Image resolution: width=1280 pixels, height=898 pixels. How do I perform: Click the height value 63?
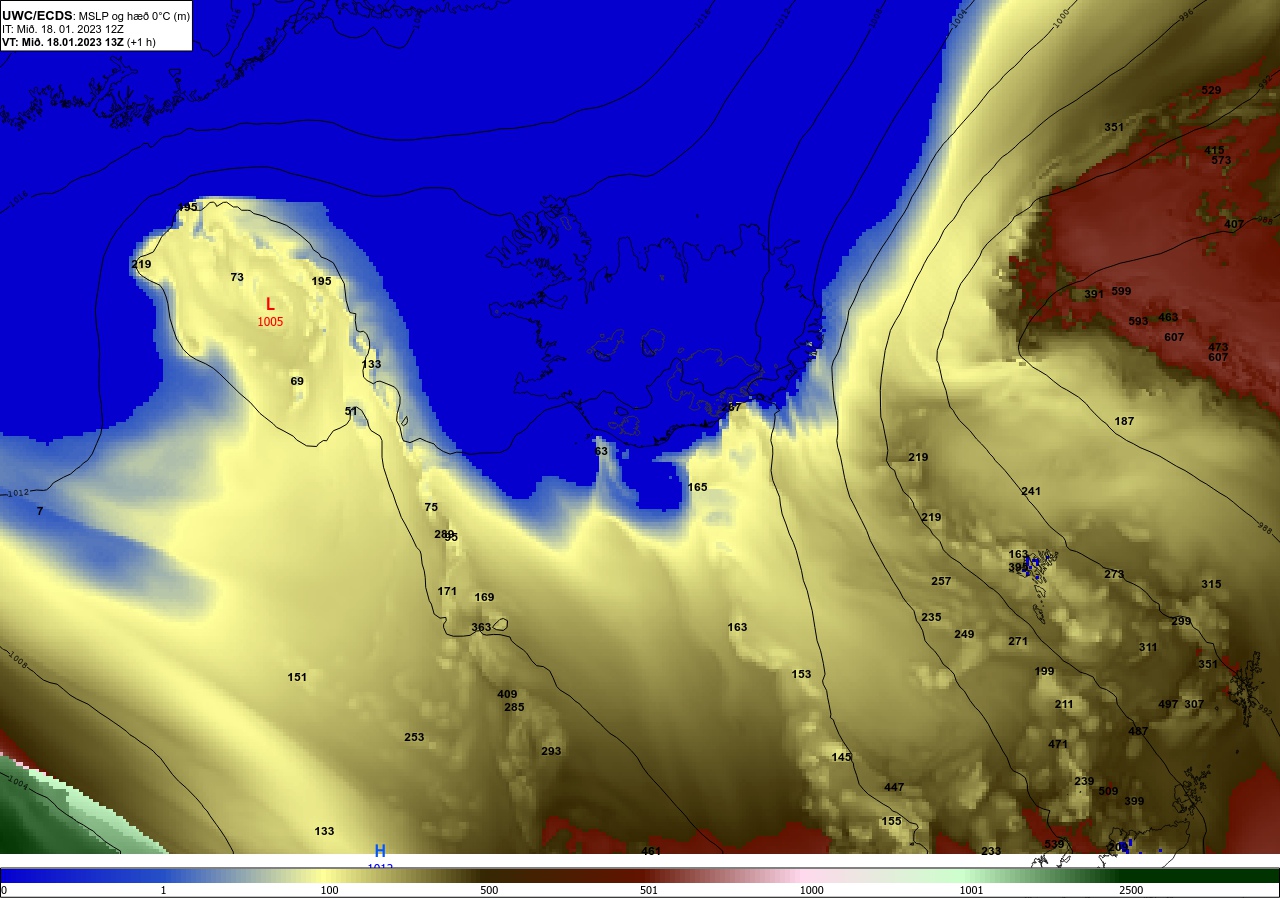tap(601, 452)
